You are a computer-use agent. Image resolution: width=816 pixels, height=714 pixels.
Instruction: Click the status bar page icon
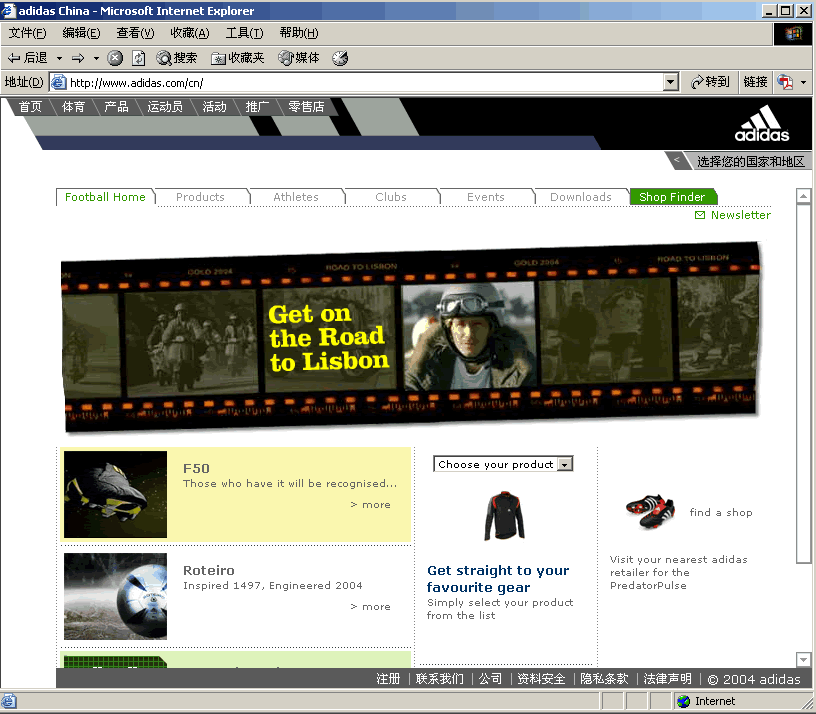tap(9, 701)
